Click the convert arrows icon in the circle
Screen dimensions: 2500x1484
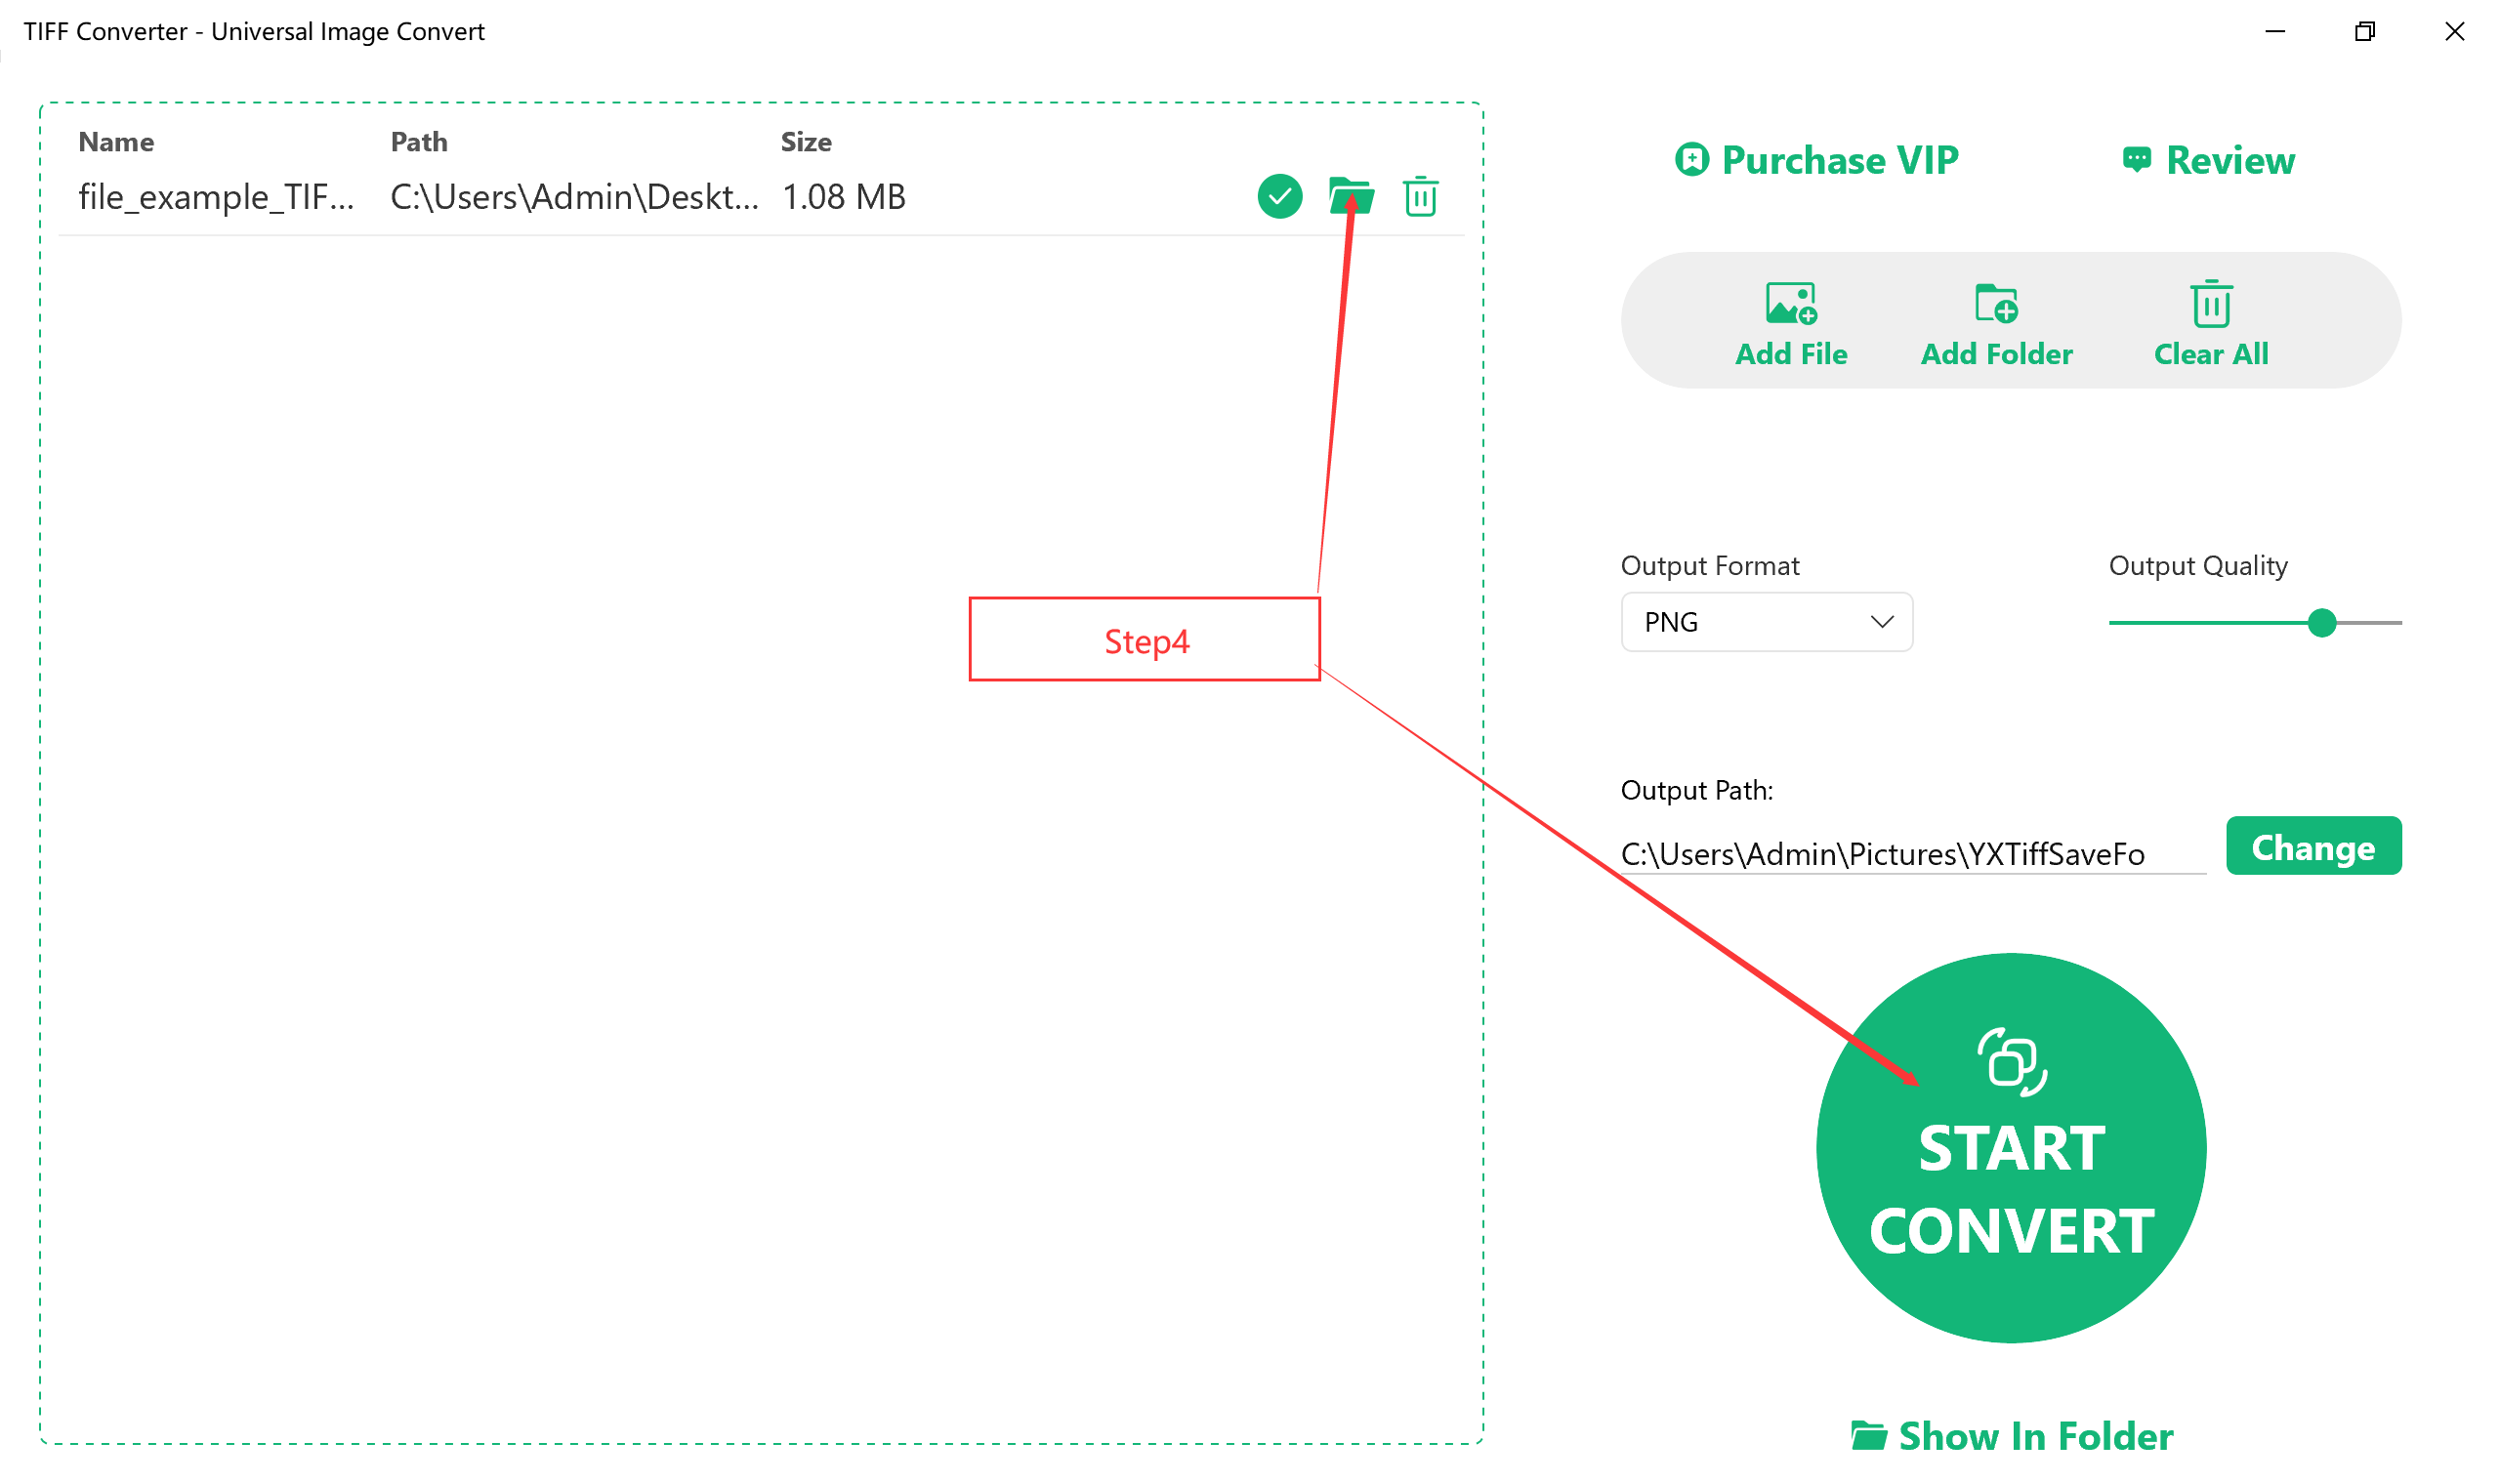(x=2011, y=1062)
